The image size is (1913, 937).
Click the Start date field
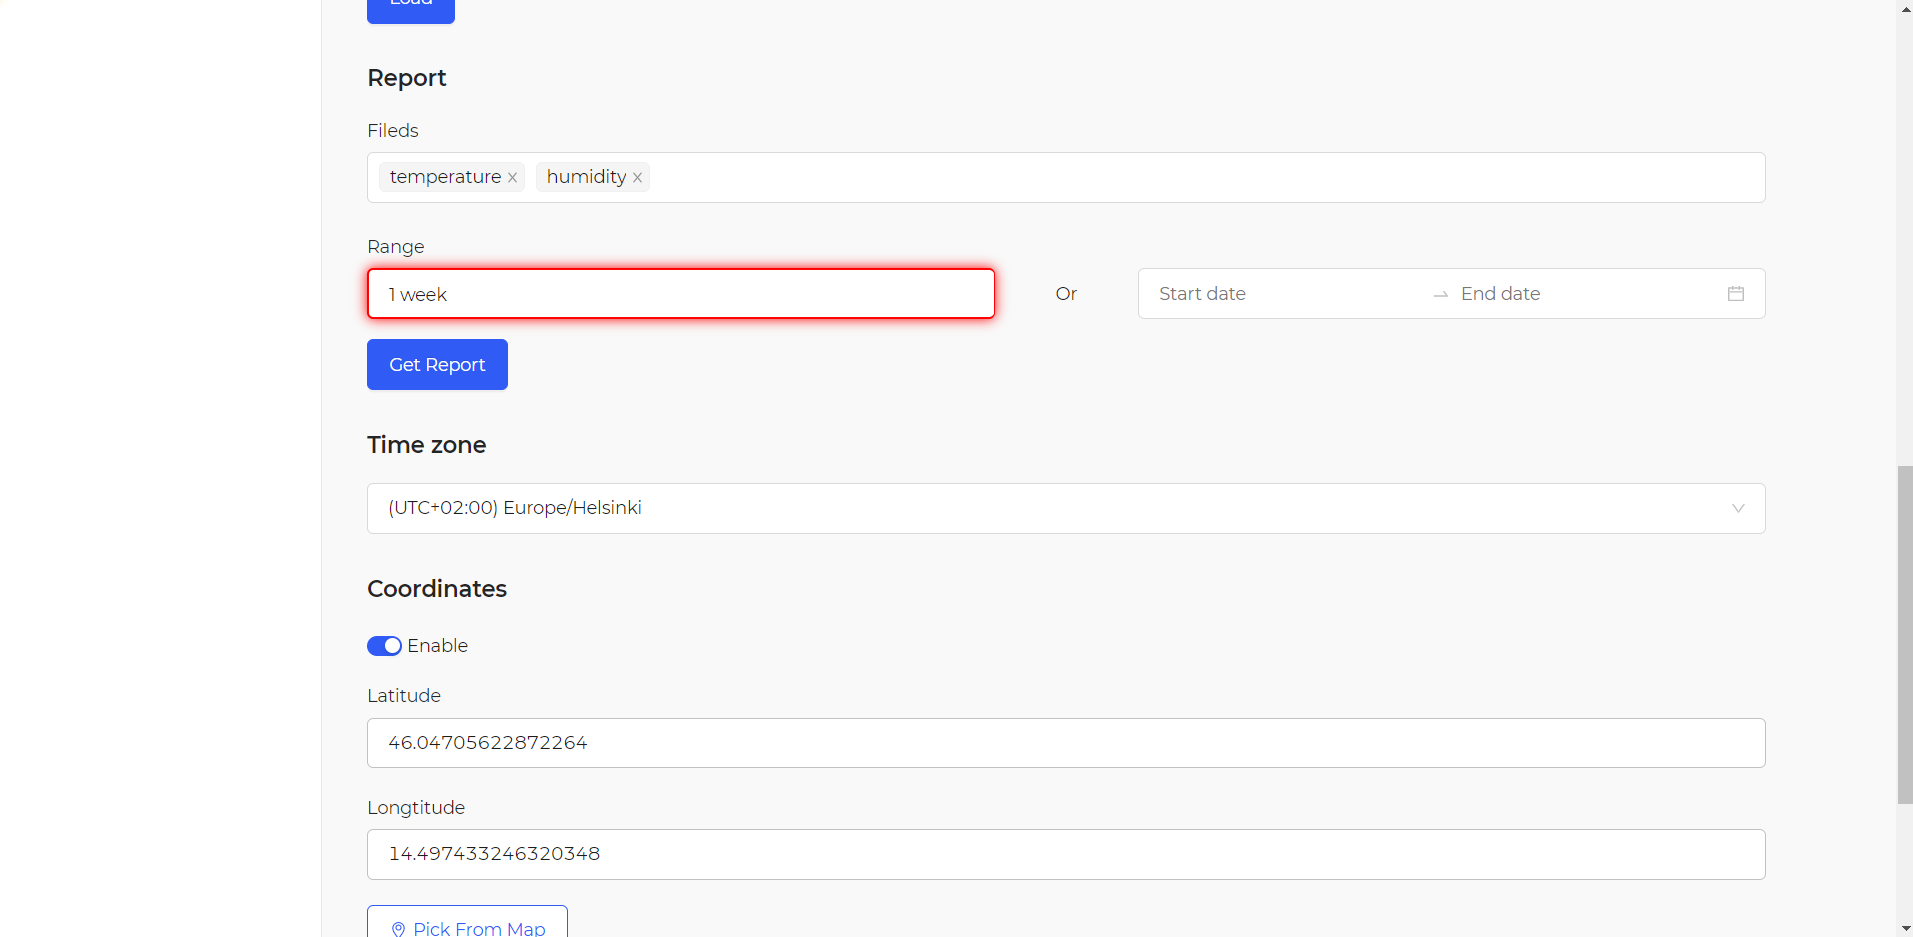pos(1280,294)
